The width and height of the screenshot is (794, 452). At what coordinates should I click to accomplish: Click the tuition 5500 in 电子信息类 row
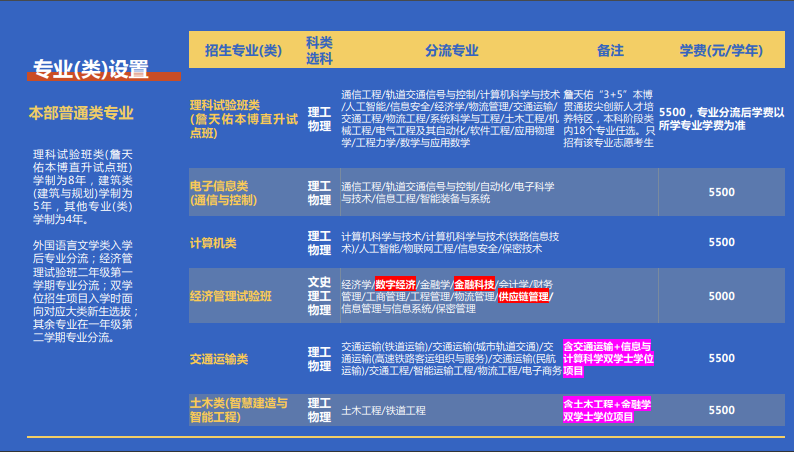(x=722, y=192)
